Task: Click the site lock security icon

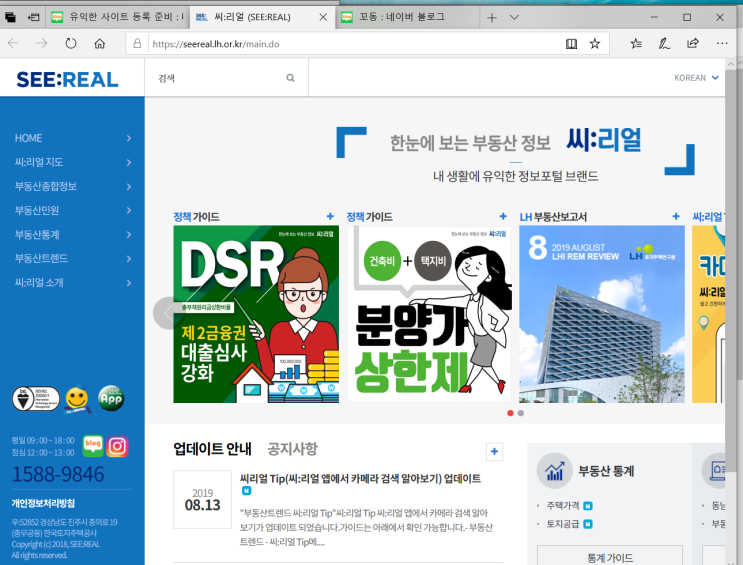Action: click(x=137, y=44)
